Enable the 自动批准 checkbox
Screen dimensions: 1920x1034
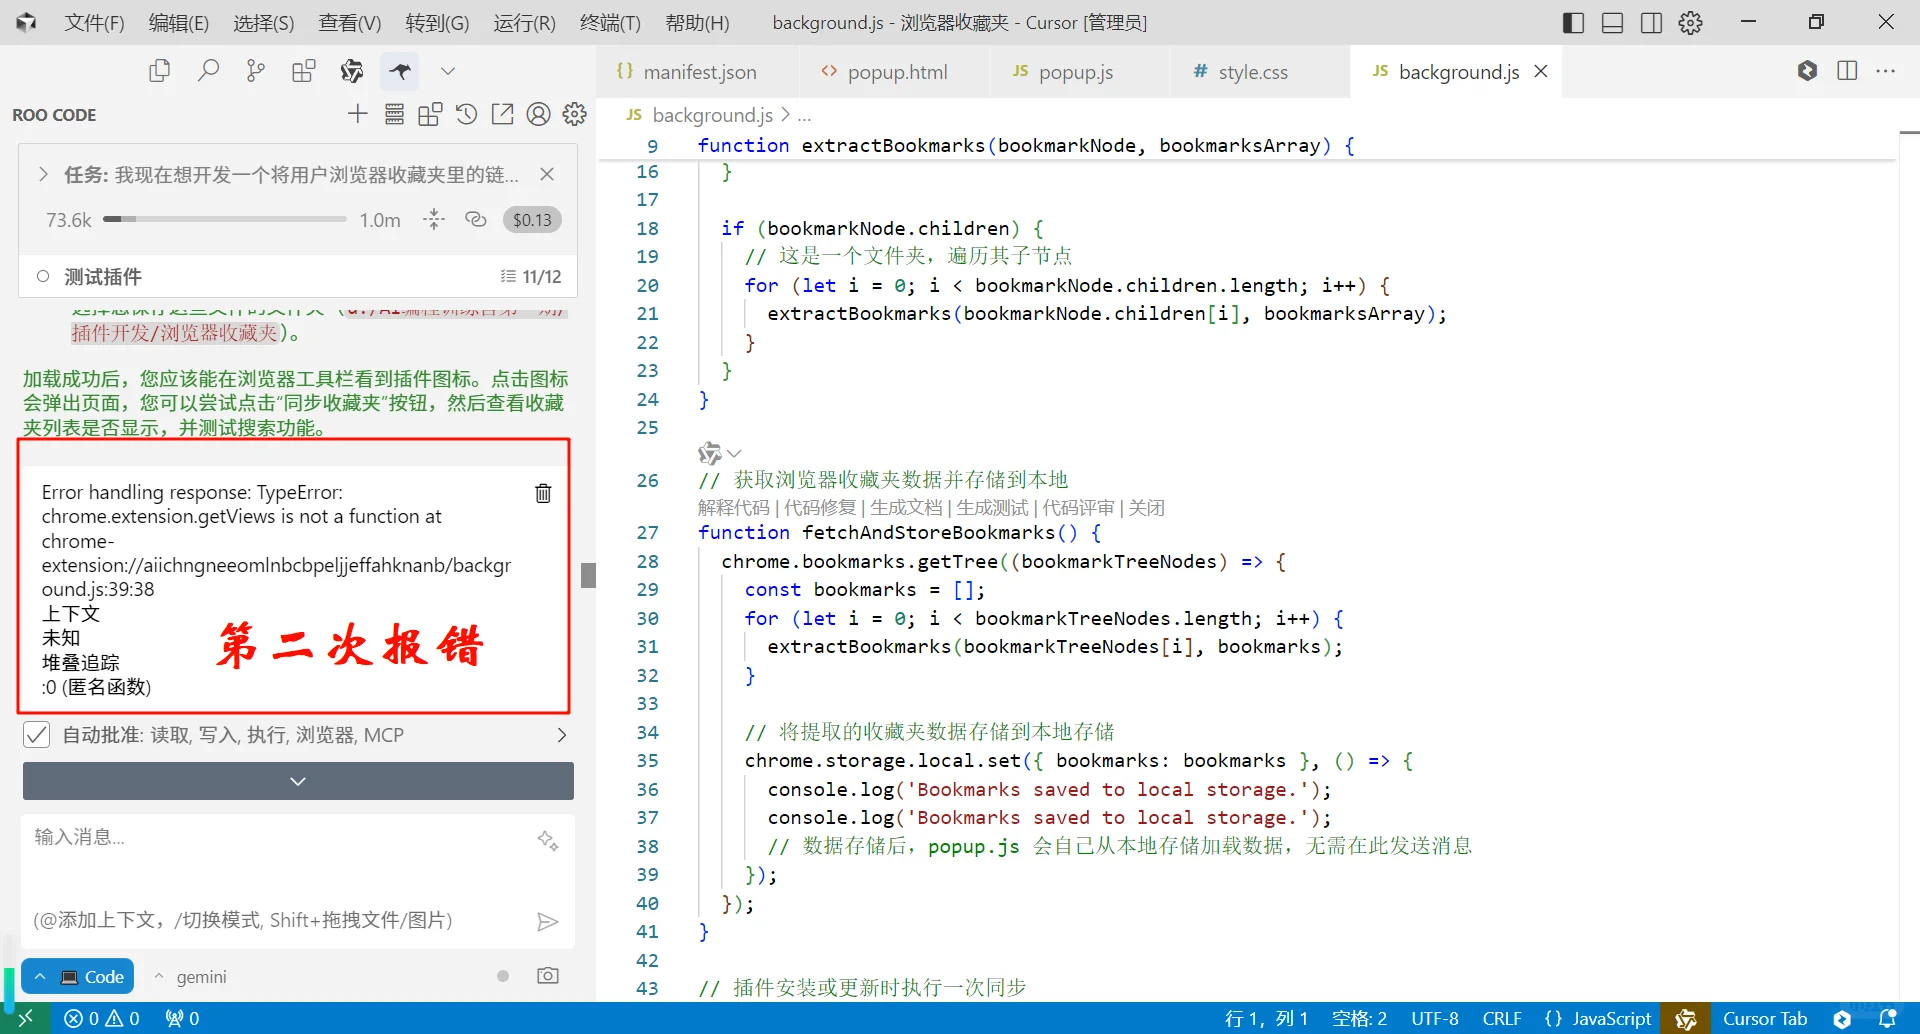(x=37, y=734)
